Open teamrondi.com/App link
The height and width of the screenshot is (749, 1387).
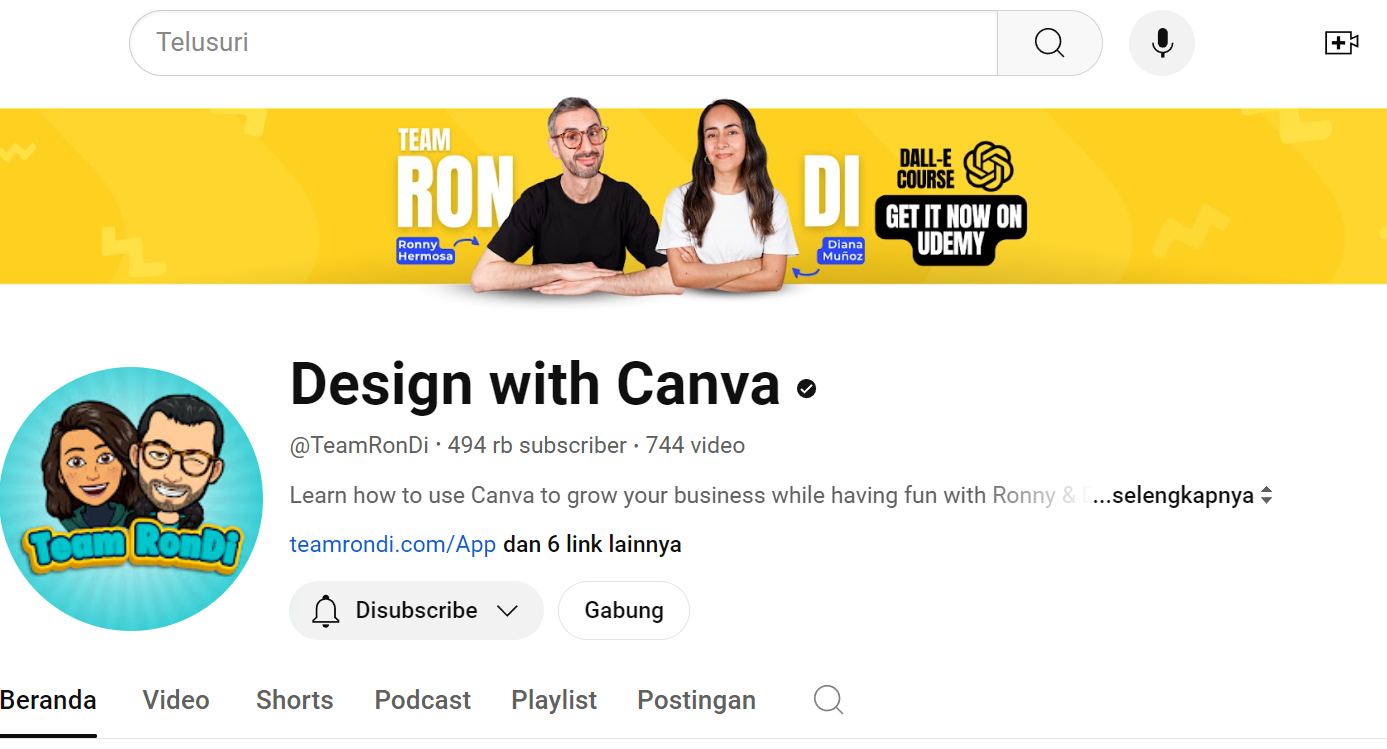click(x=393, y=545)
